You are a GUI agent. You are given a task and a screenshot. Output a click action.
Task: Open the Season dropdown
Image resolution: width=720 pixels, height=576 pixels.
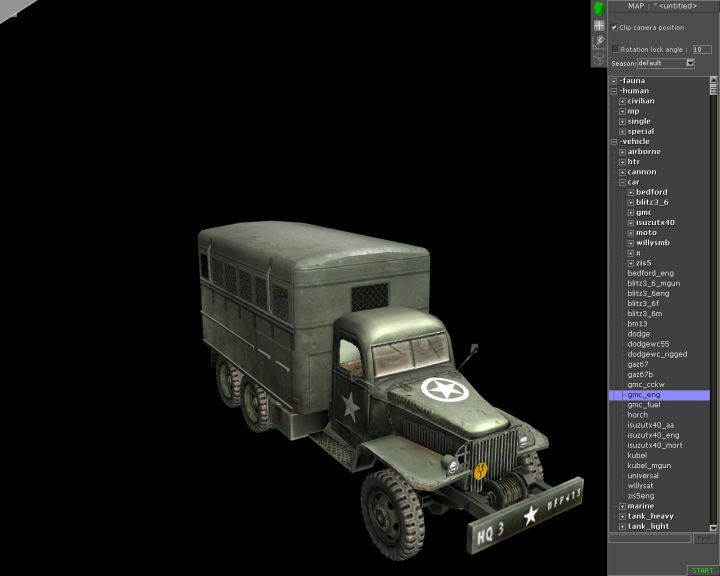tap(690, 63)
